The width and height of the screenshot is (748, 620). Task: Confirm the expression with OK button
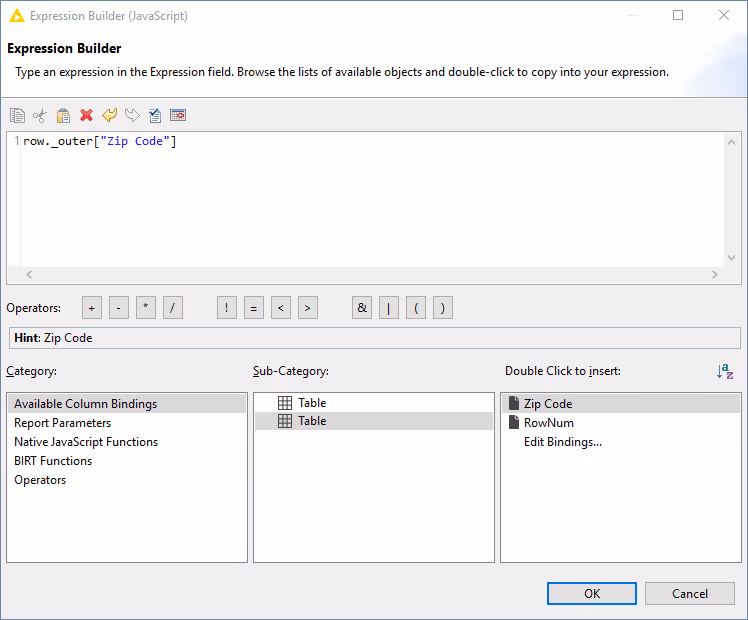click(x=592, y=593)
